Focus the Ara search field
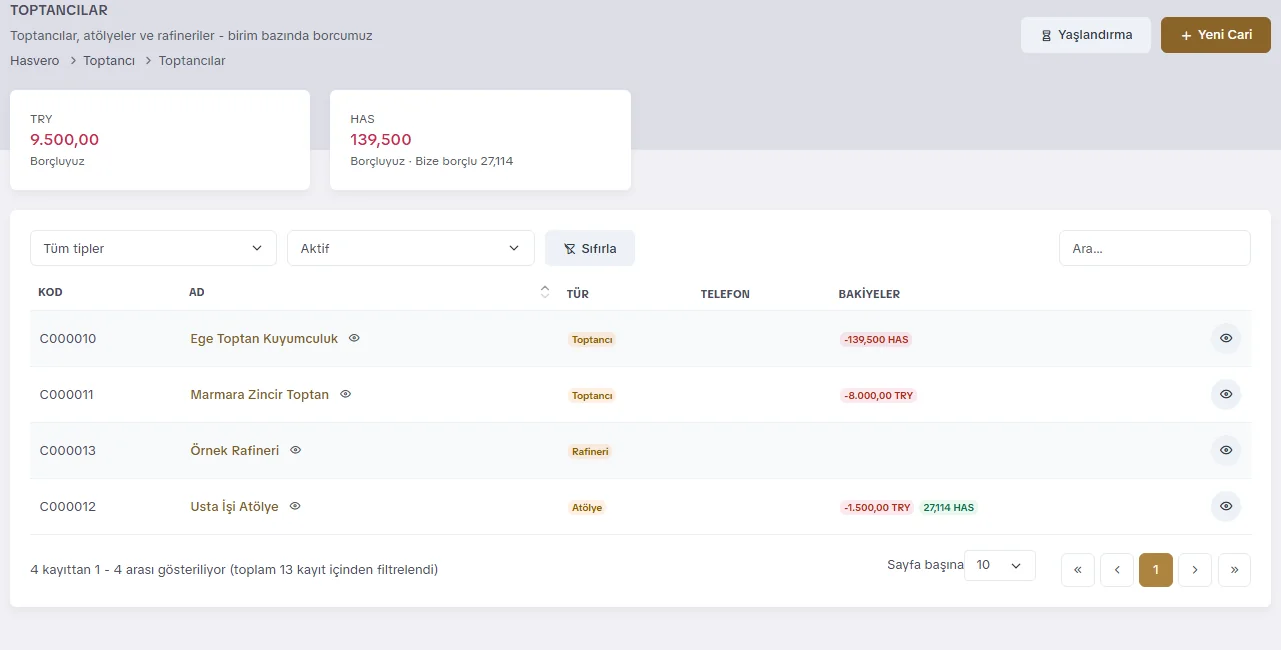The width and height of the screenshot is (1281, 650). [x=1155, y=248]
